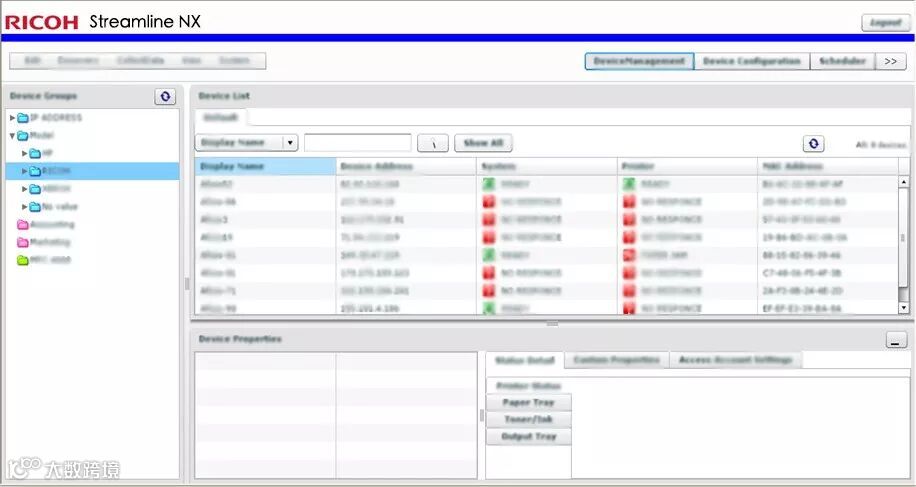Open the Custom Properties tab
This screenshot has height=487, width=916.
click(617, 360)
